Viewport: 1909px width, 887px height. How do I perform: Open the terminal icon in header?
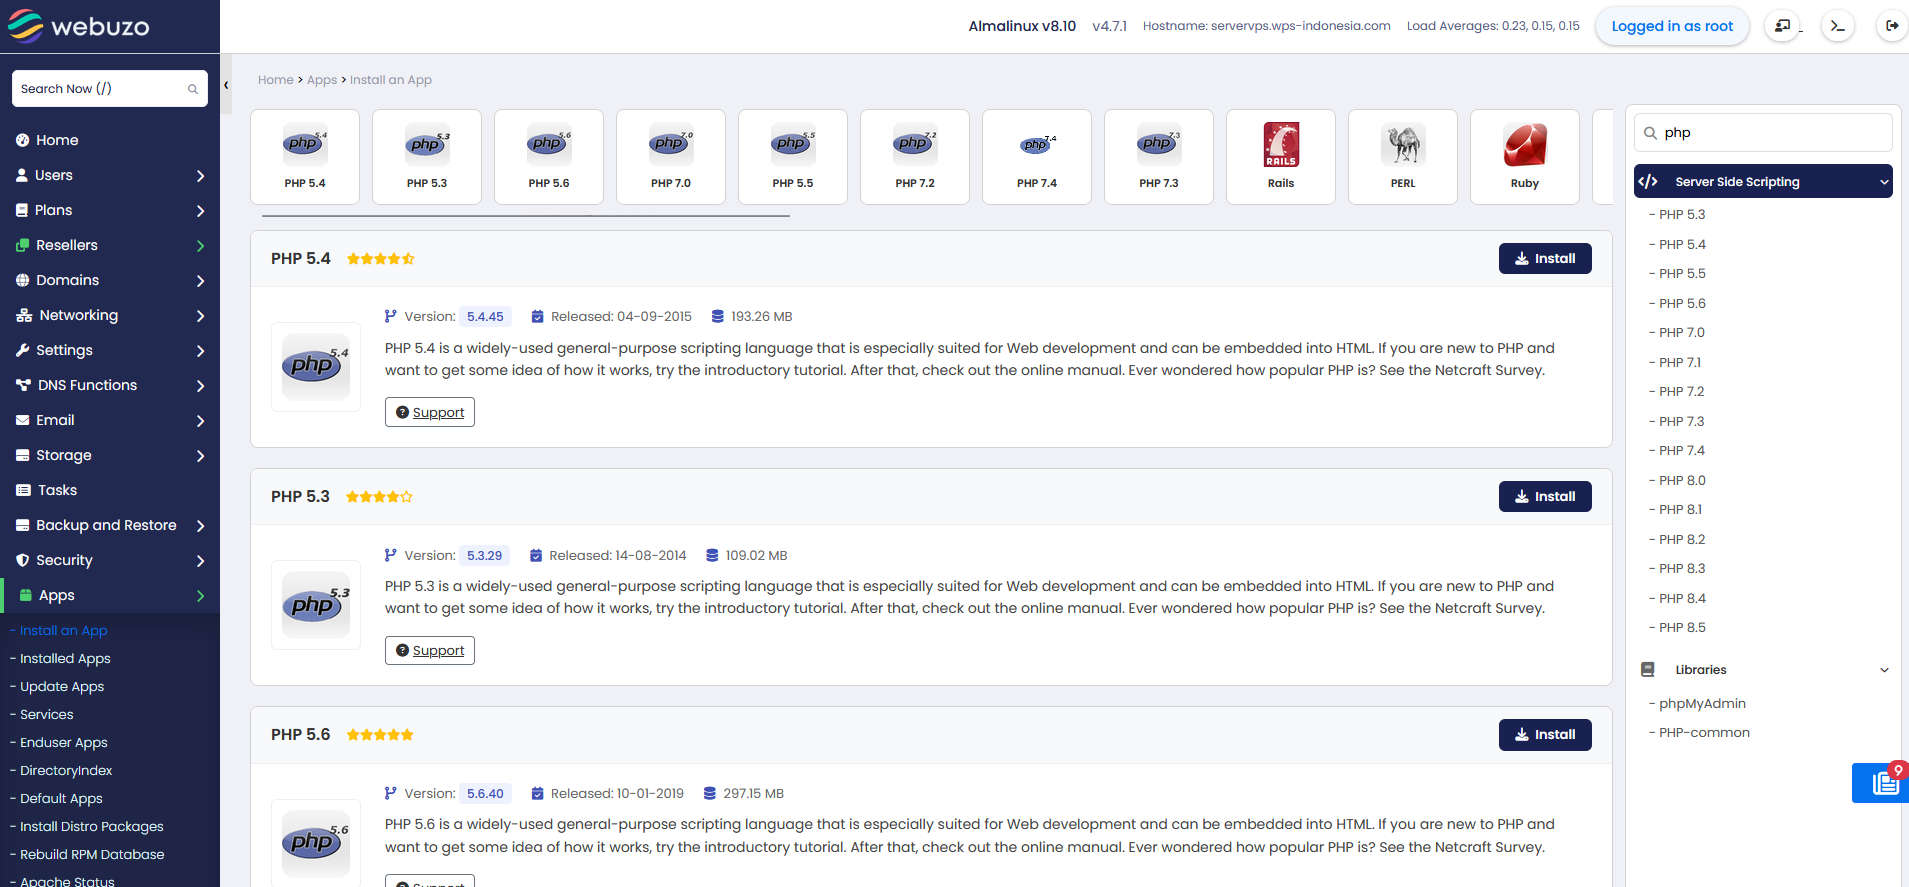pos(1838,26)
